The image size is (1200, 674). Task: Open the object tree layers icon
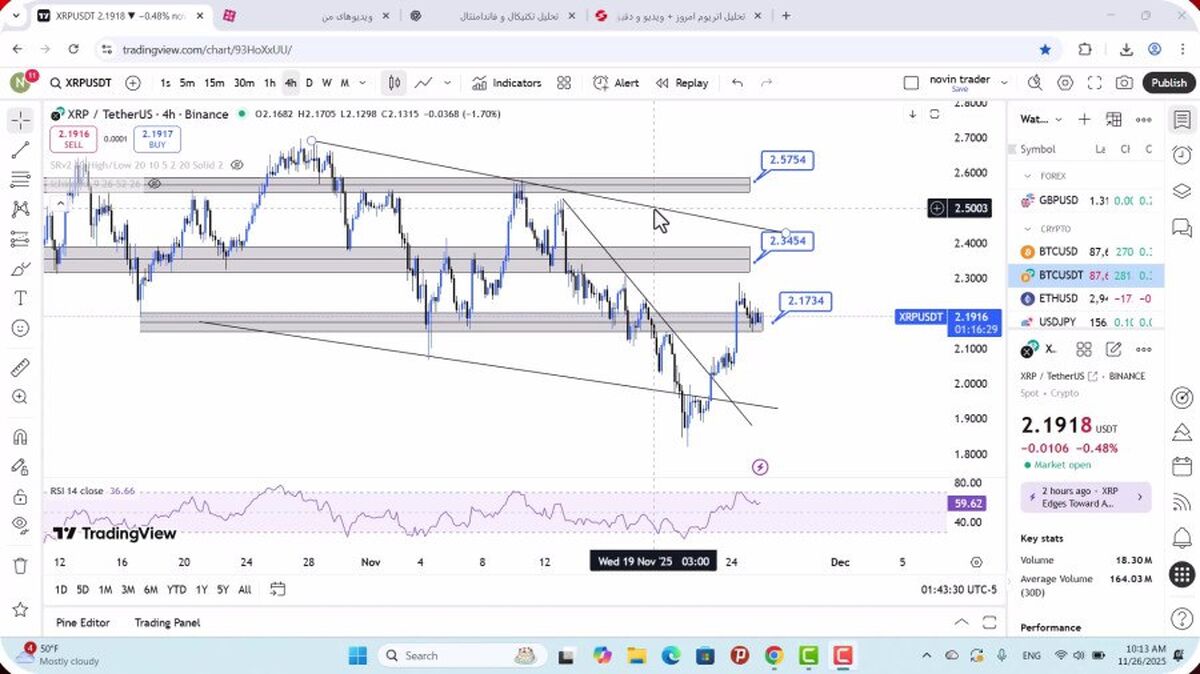[1182, 190]
